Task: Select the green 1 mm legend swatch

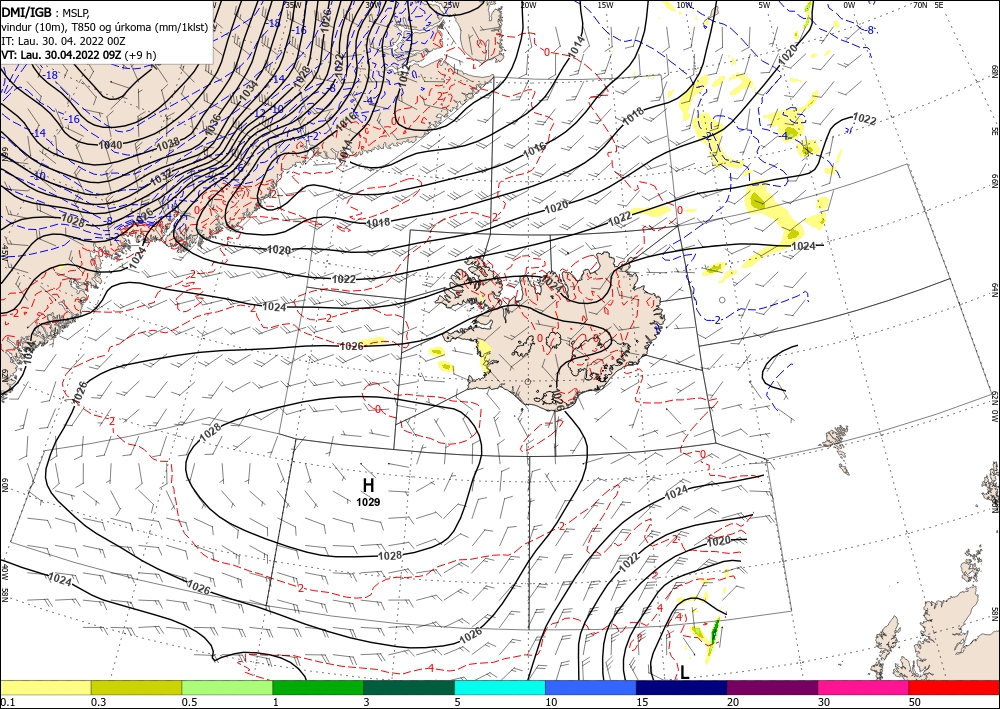Action: (x=318, y=687)
